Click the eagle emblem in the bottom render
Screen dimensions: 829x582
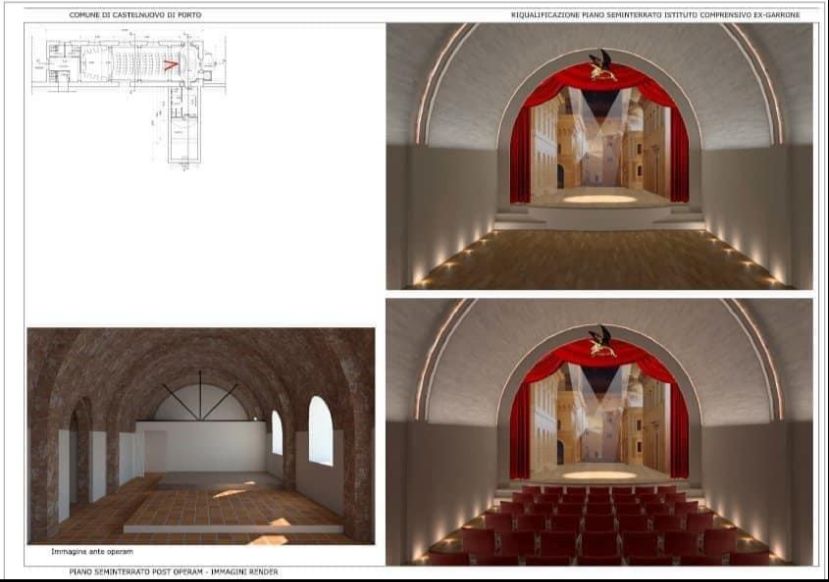pyautogui.click(x=600, y=340)
